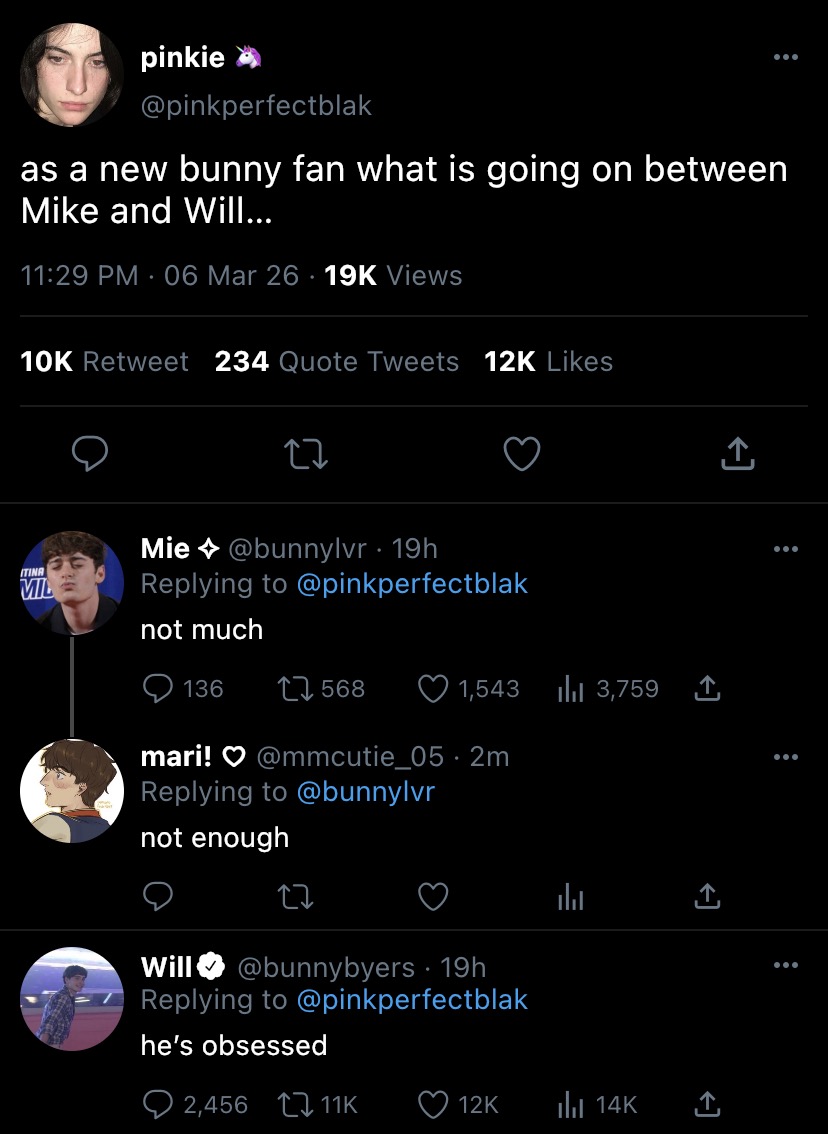Retweet mari's "not enough" reply
Screen dimensions: 828x1134
coord(293,898)
